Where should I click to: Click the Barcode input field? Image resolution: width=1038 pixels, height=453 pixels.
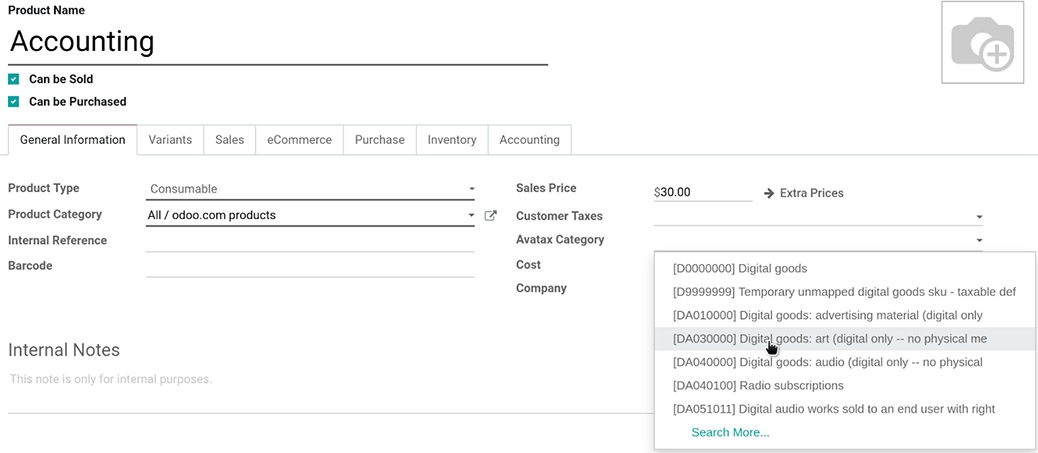coord(310,266)
